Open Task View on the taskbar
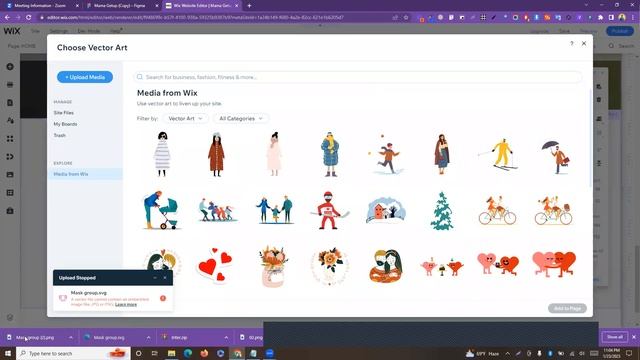Screen dimensions: 640x360 [155, 353]
